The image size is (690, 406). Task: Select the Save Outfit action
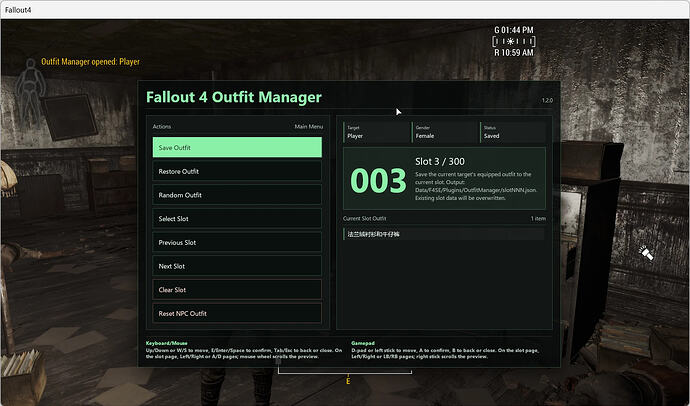point(237,147)
